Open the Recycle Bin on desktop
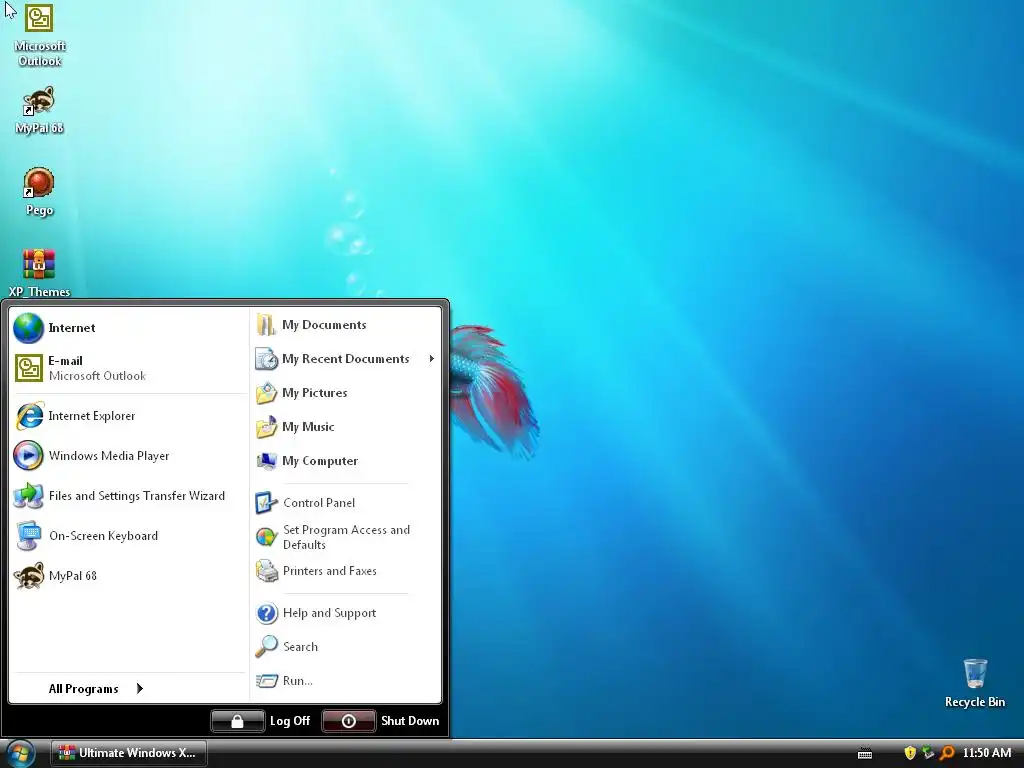 [974, 683]
